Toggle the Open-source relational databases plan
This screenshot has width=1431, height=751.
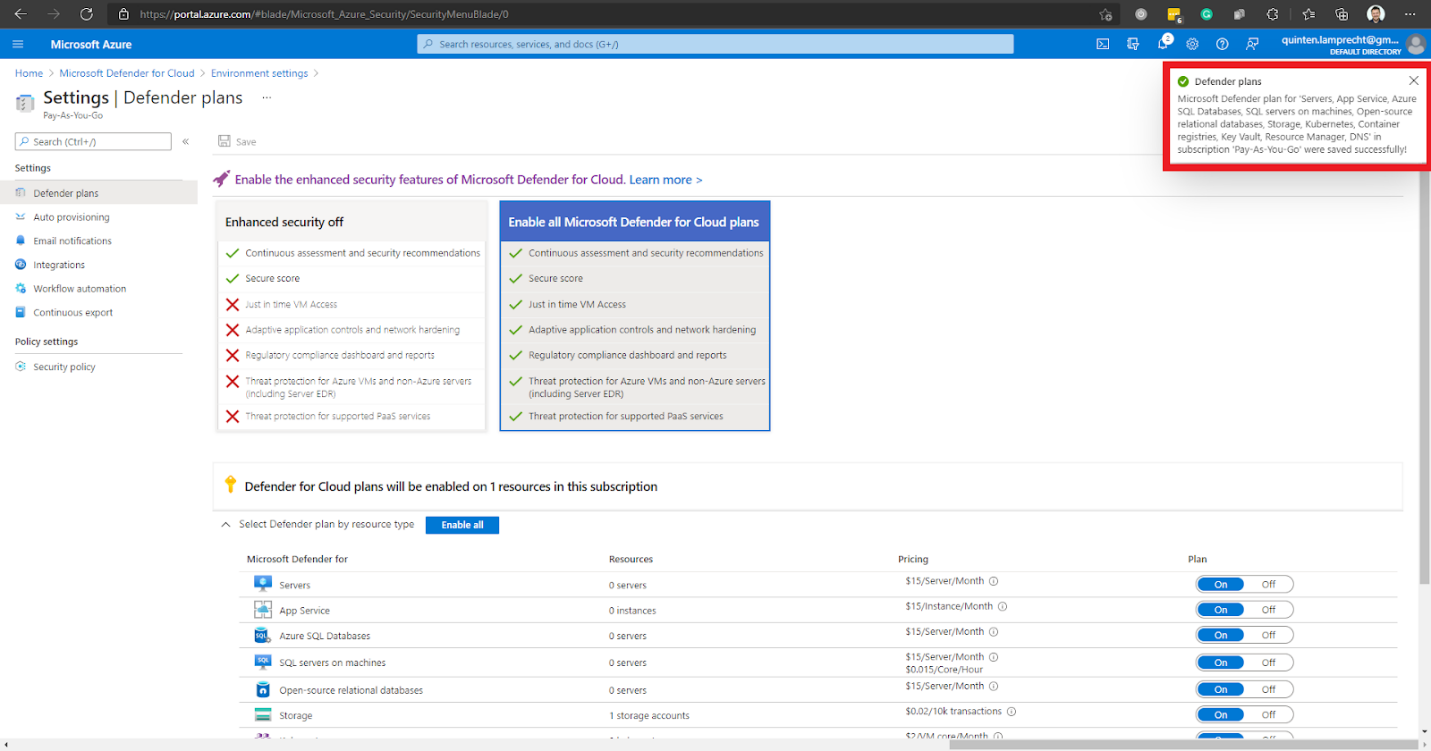[1244, 689]
